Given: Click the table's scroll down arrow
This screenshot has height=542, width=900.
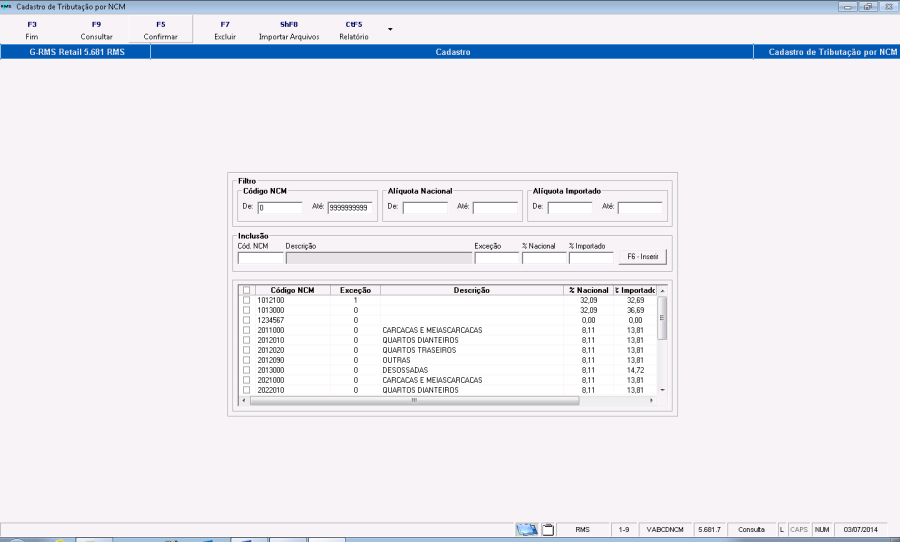Looking at the screenshot, I should pyautogui.click(x=662, y=390).
